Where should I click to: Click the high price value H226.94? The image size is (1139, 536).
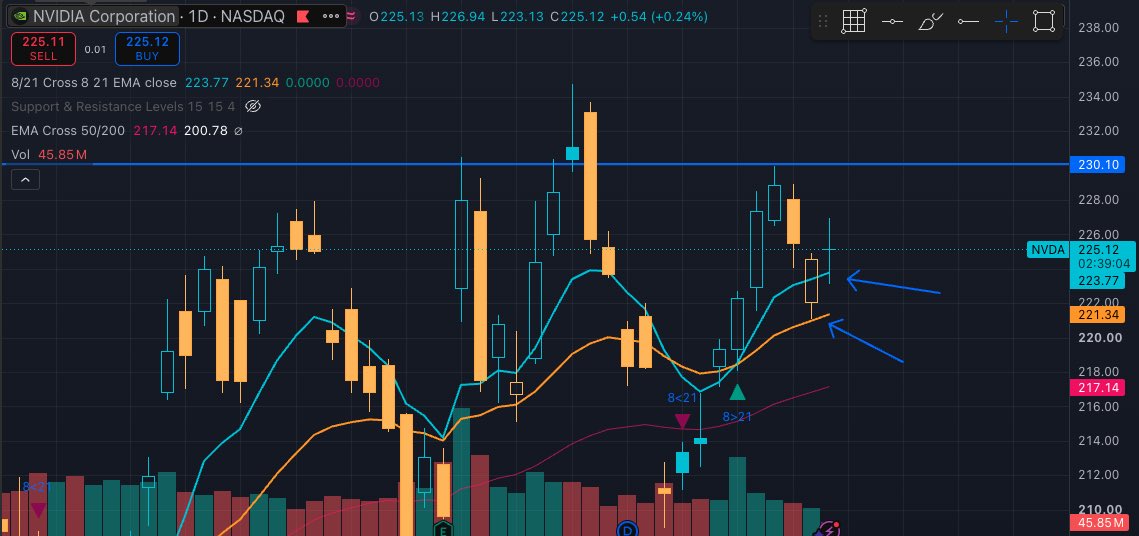point(457,16)
